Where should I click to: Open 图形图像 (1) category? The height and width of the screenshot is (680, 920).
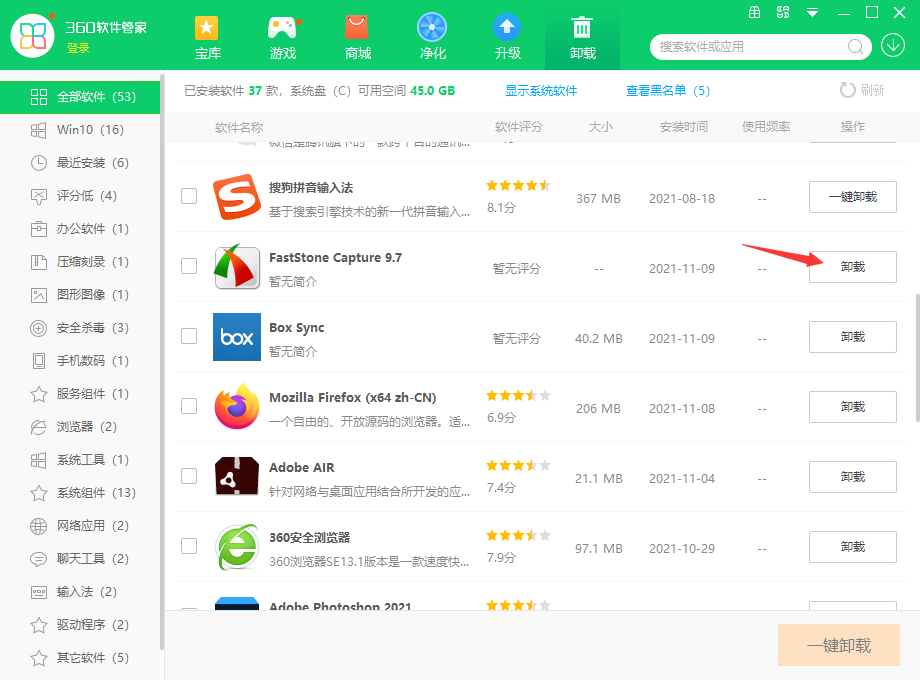(80, 295)
